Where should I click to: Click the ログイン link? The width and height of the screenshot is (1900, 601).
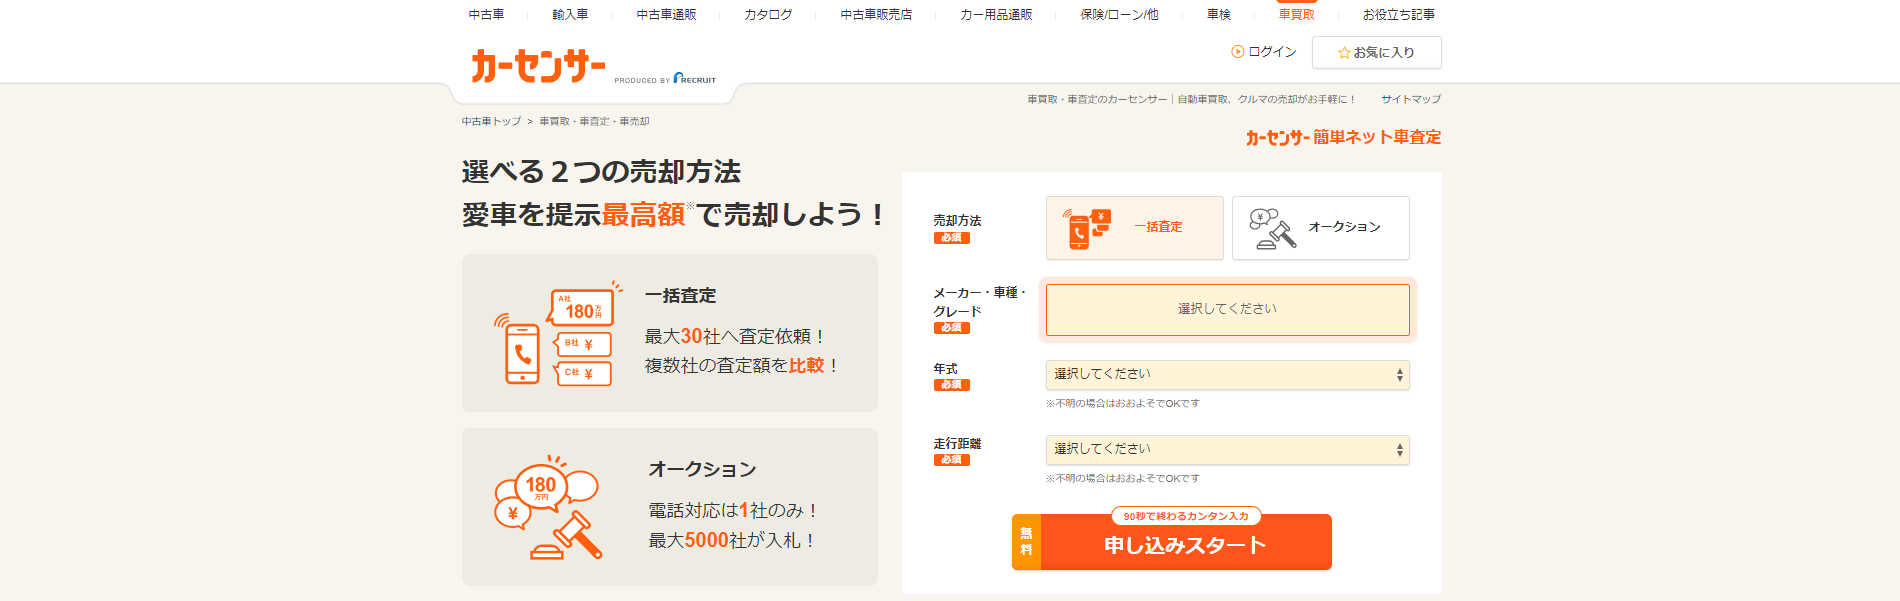[x=1272, y=52]
